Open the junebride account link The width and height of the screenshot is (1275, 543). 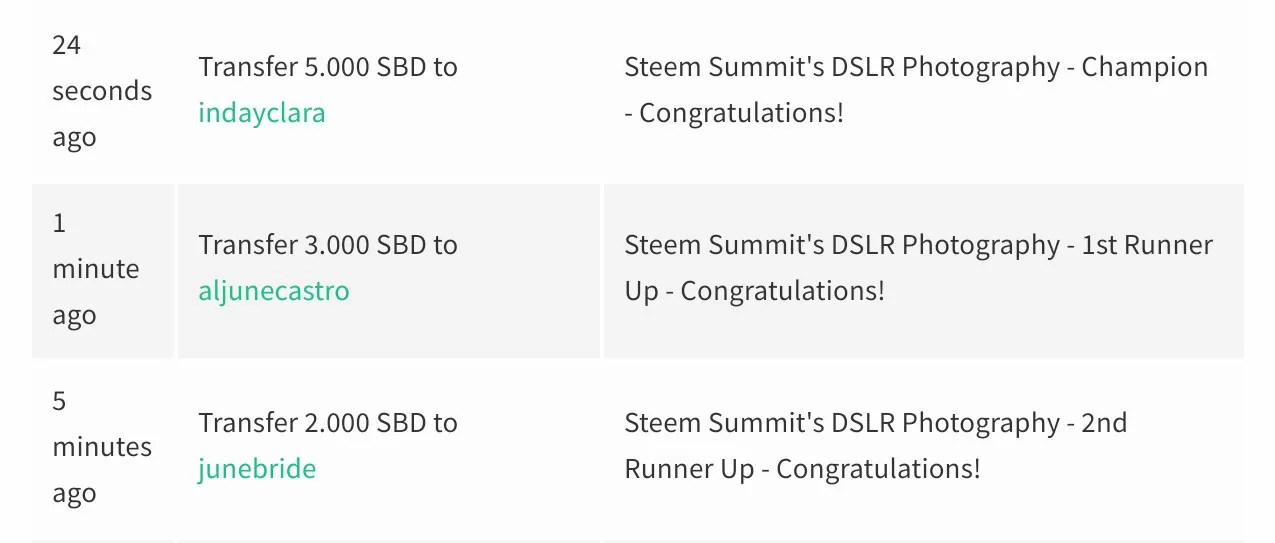257,469
